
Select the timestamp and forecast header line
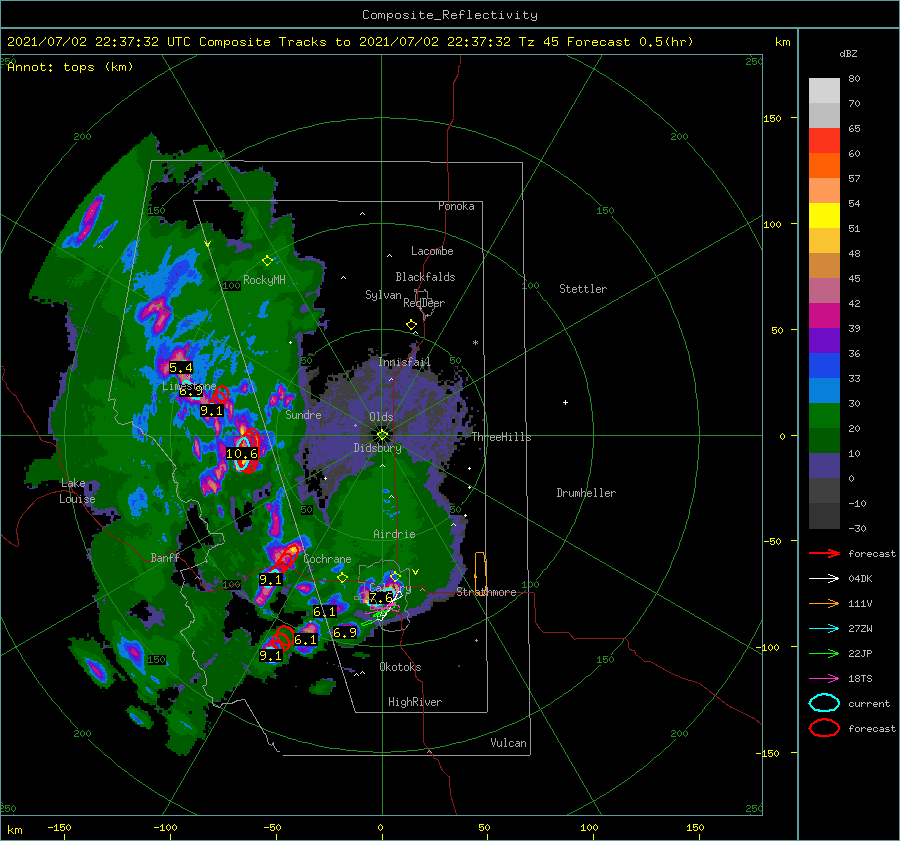(x=350, y=42)
